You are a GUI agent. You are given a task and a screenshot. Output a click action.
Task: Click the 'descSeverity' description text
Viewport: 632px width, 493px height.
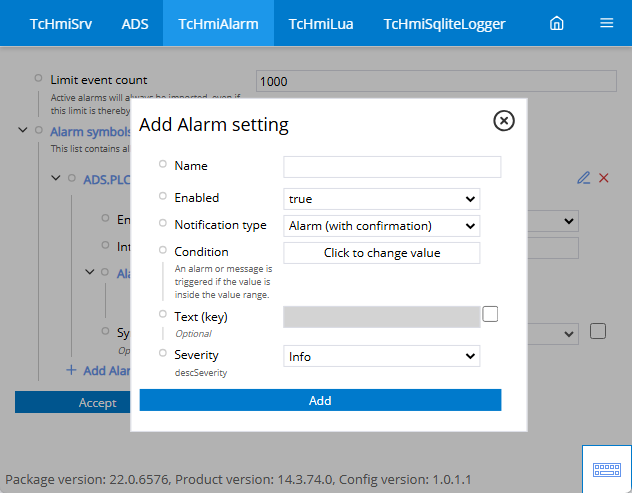point(201,372)
